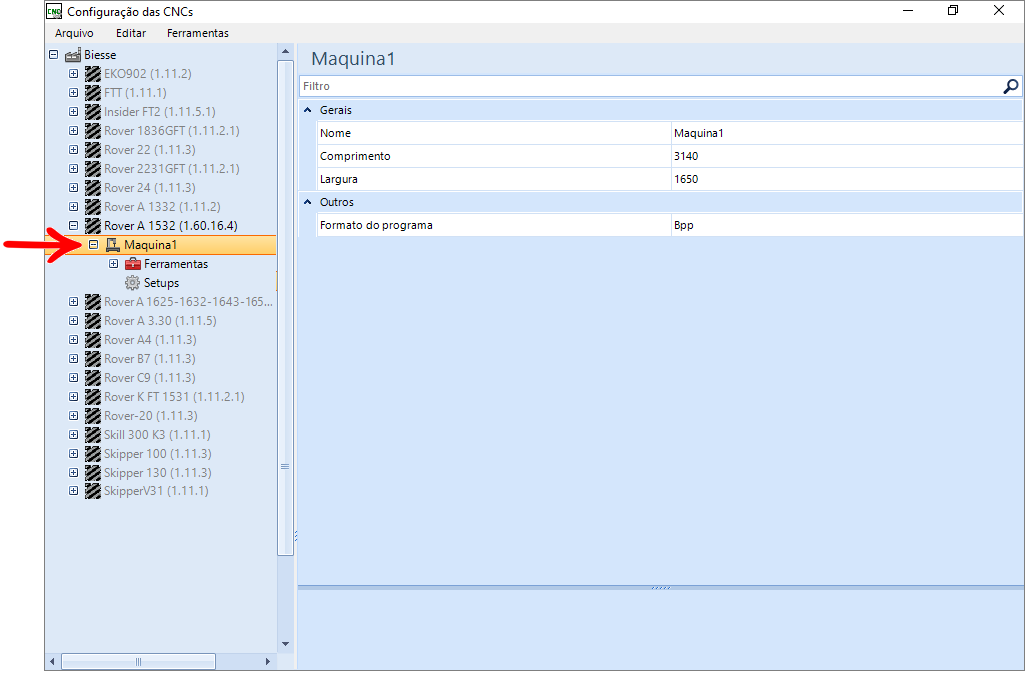Click the Rover A4 machine icon
This screenshot has width=1032, height=675.
coord(93,340)
